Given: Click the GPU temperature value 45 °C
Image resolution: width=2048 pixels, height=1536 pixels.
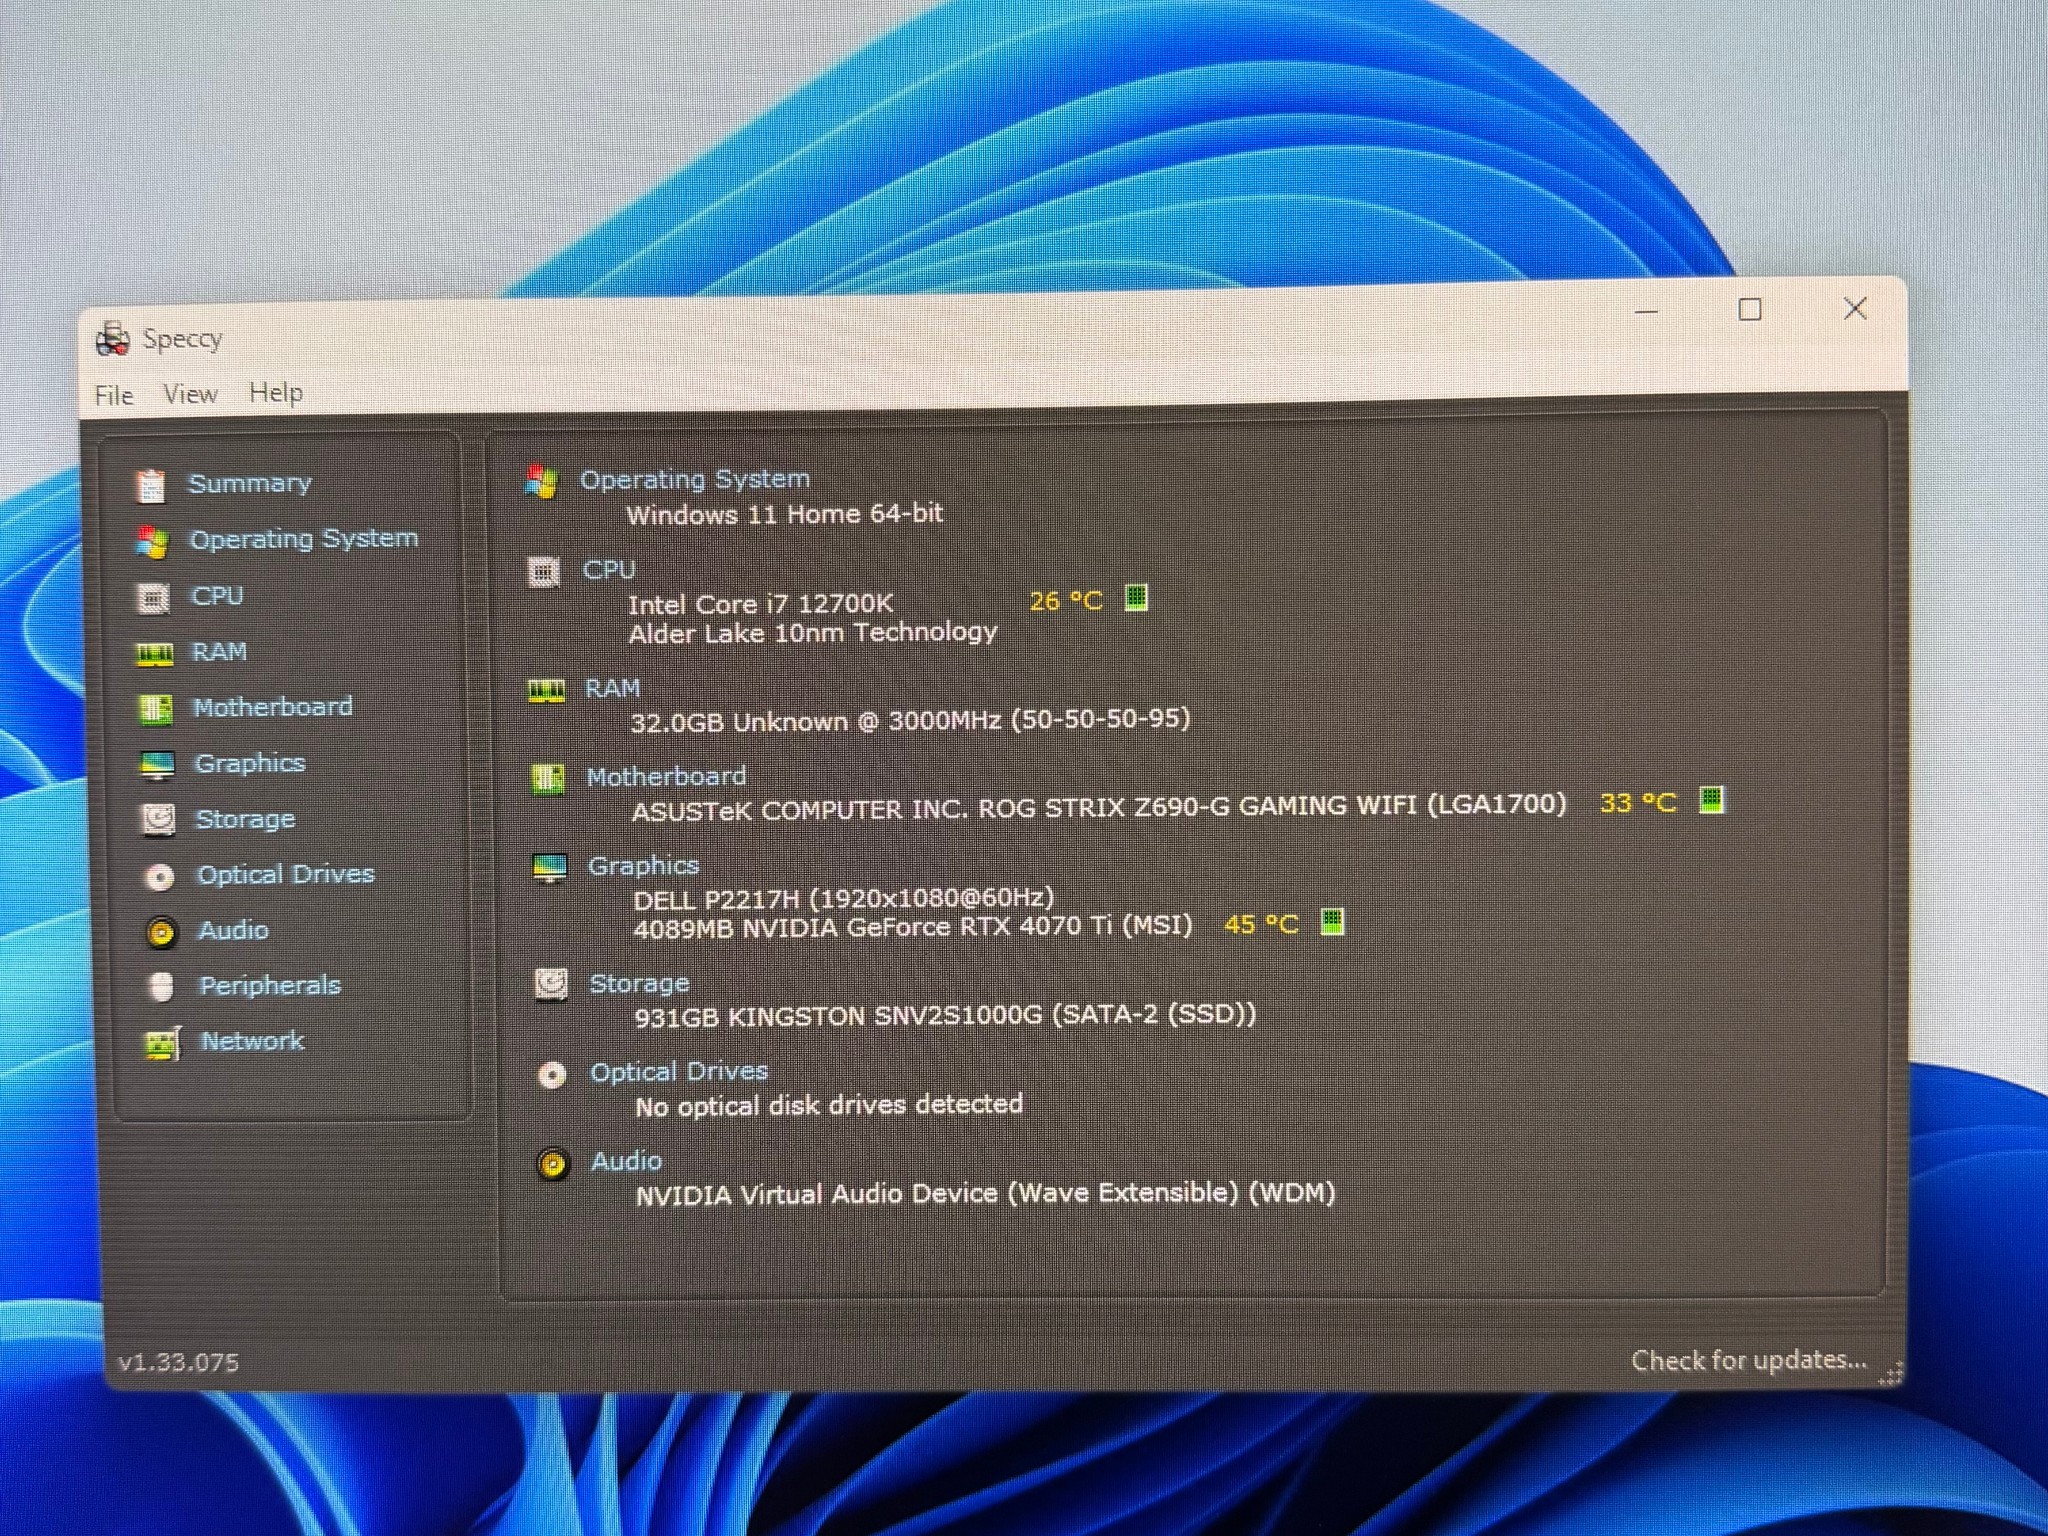Looking at the screenshot, I should coord(1261,925).
